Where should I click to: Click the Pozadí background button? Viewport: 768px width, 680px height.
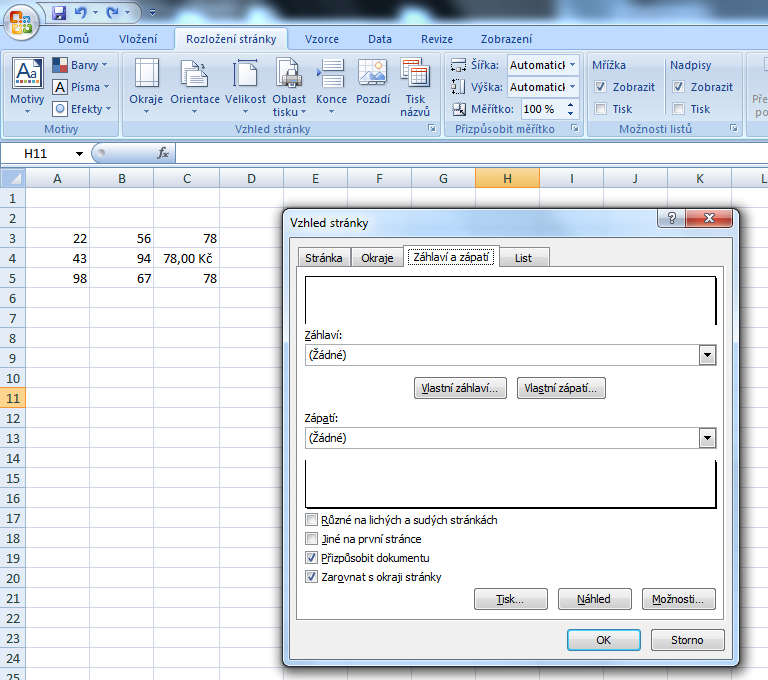[x=373, y=82]
